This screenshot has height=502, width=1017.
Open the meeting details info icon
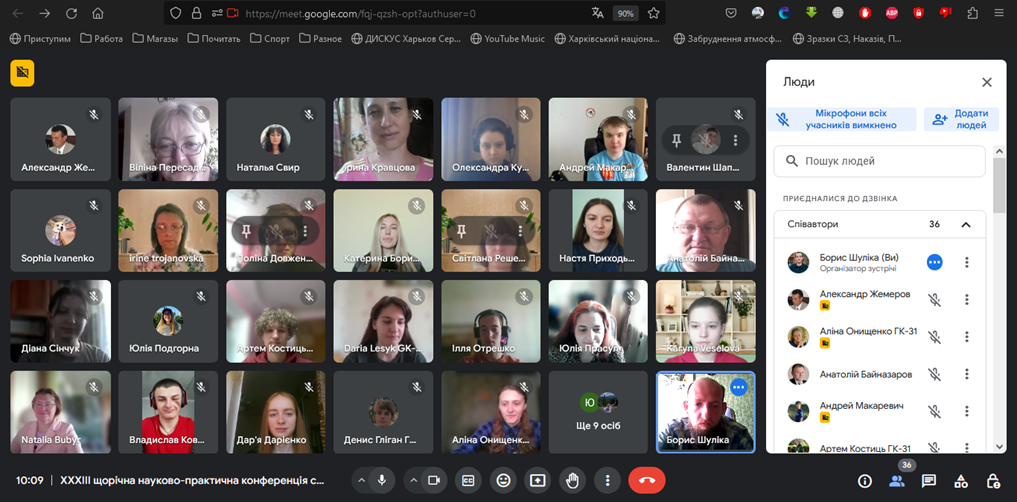(x=865, y=481)
